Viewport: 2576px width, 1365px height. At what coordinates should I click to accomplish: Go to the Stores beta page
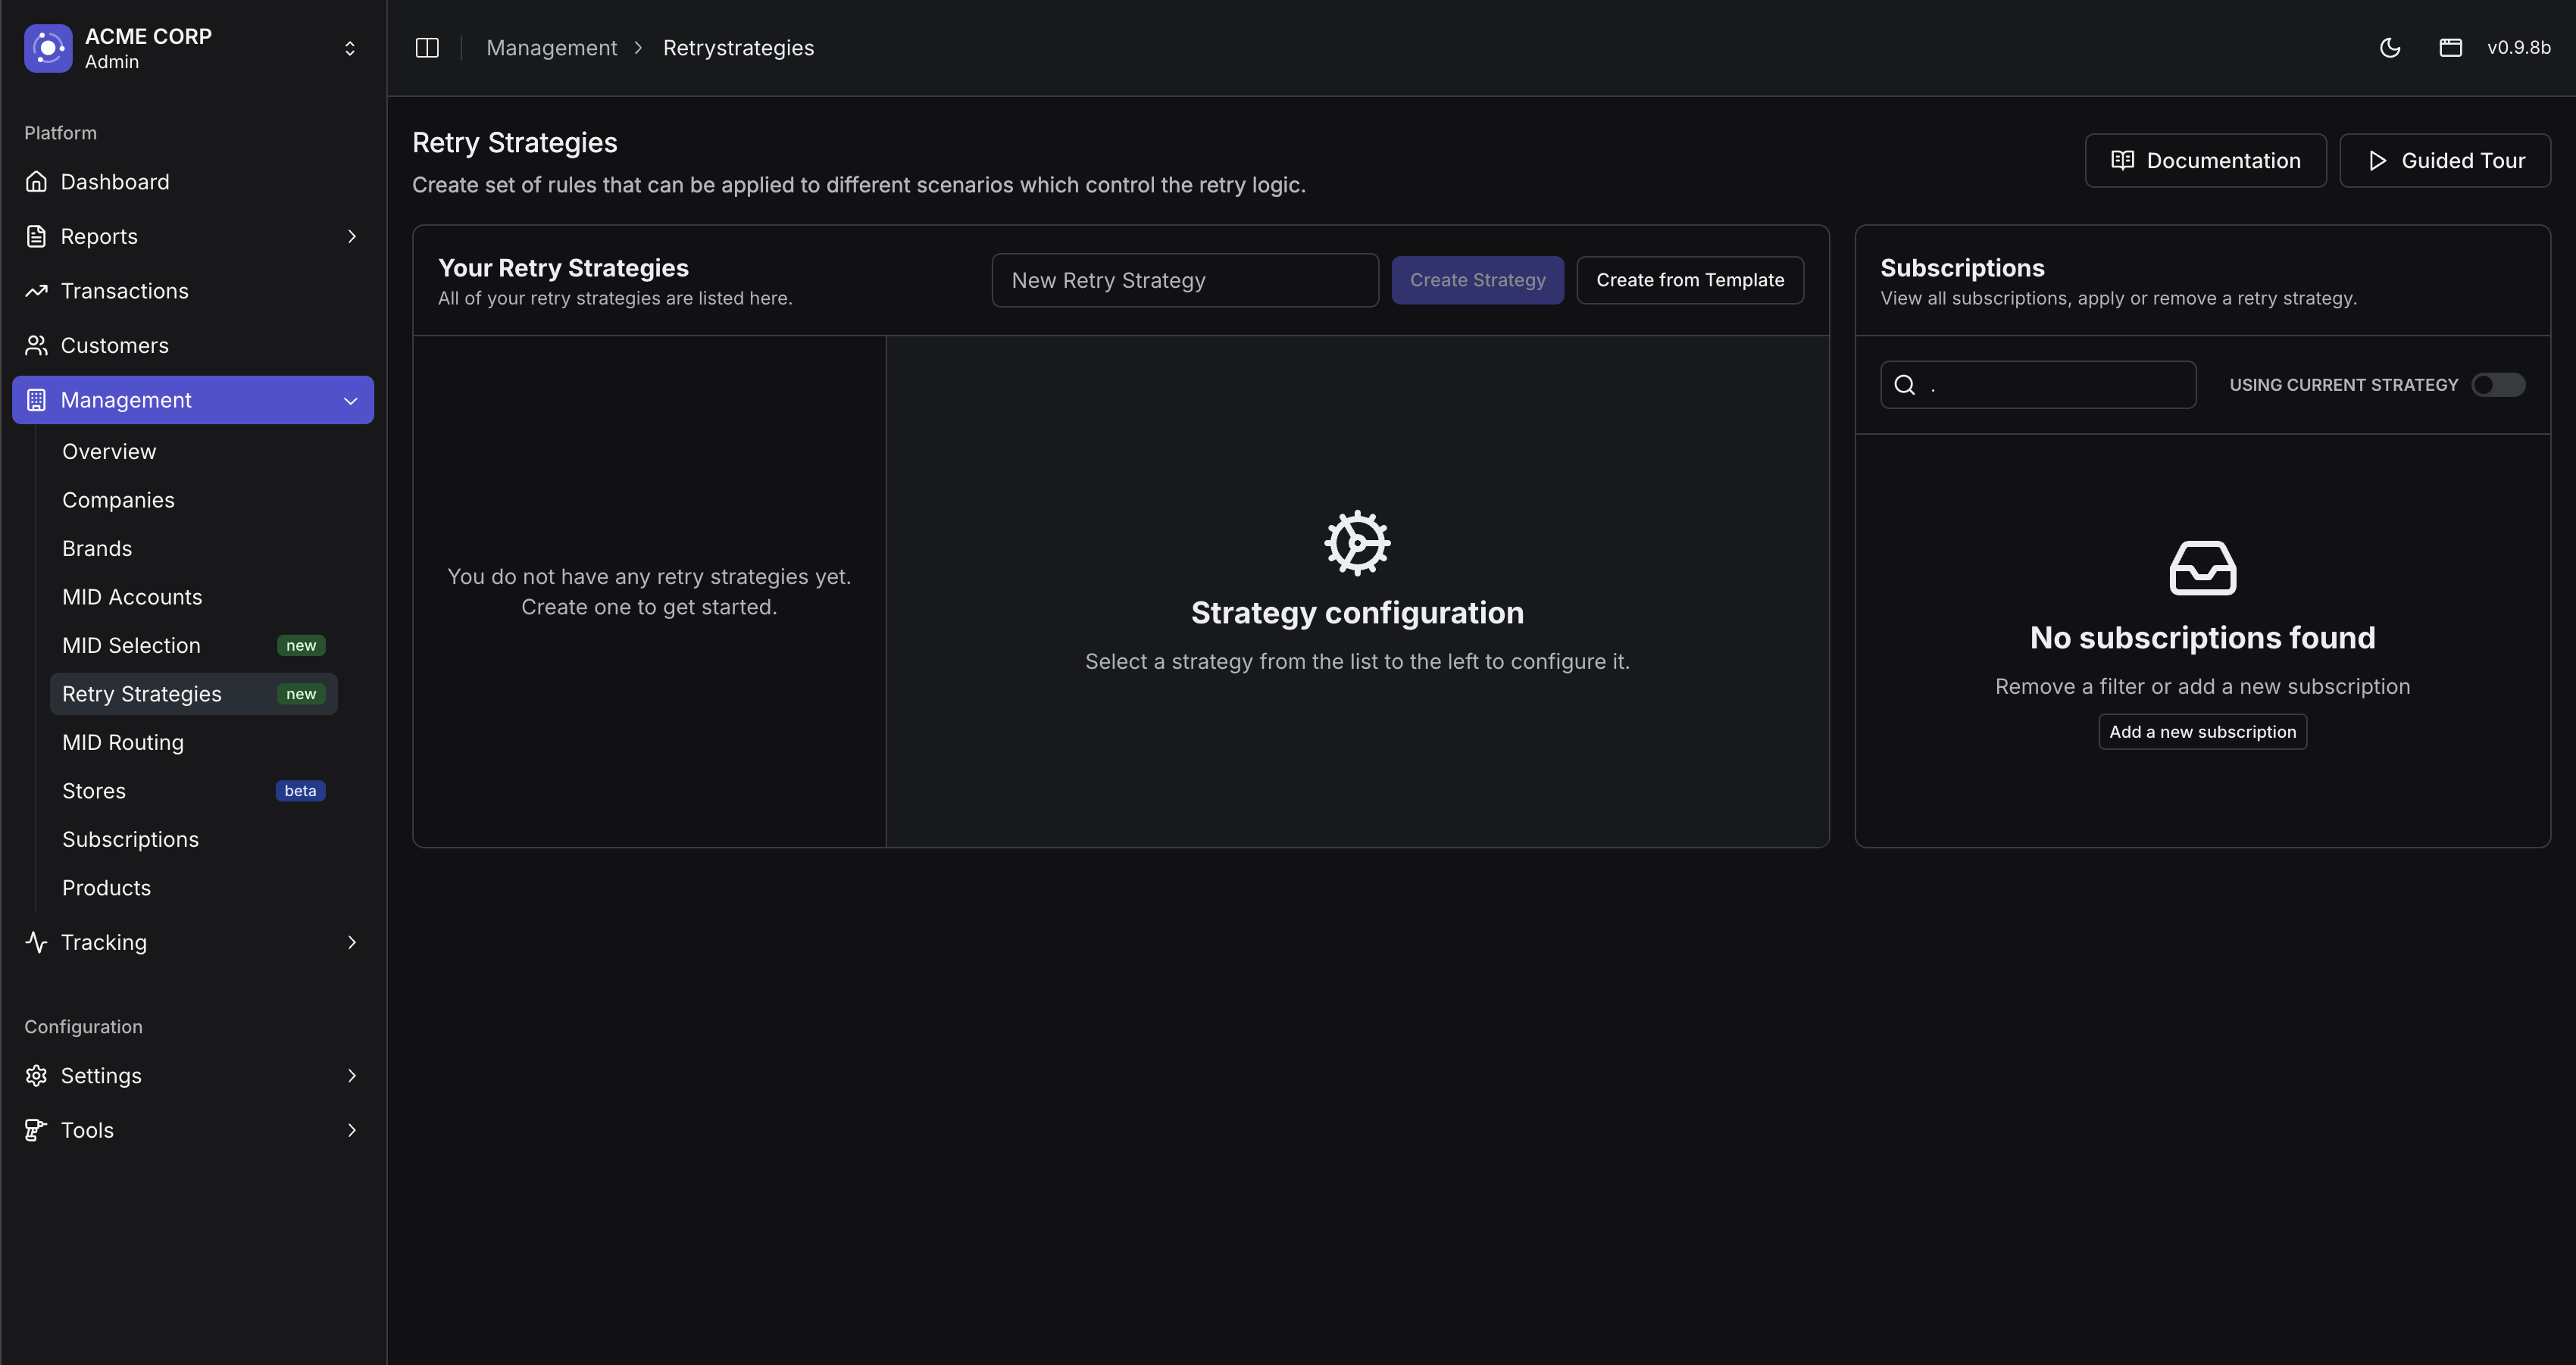pyautogui.click(x=94, y=791)
